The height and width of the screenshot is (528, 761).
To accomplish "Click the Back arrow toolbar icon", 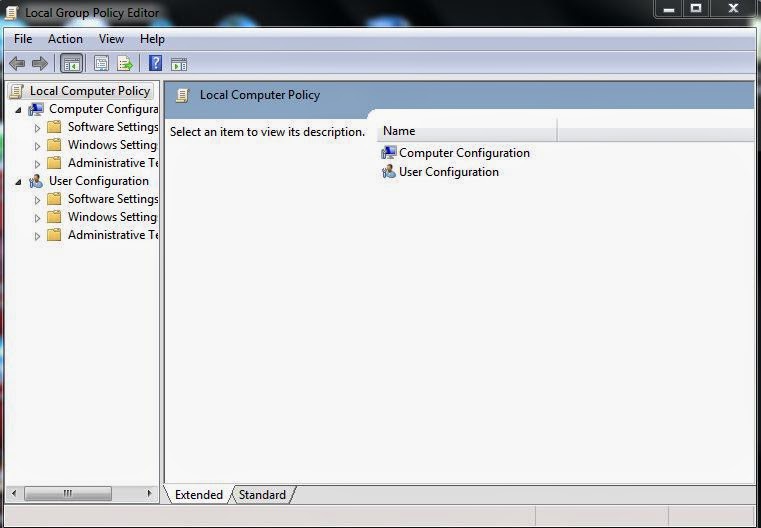I will click(x=17, y=64).
